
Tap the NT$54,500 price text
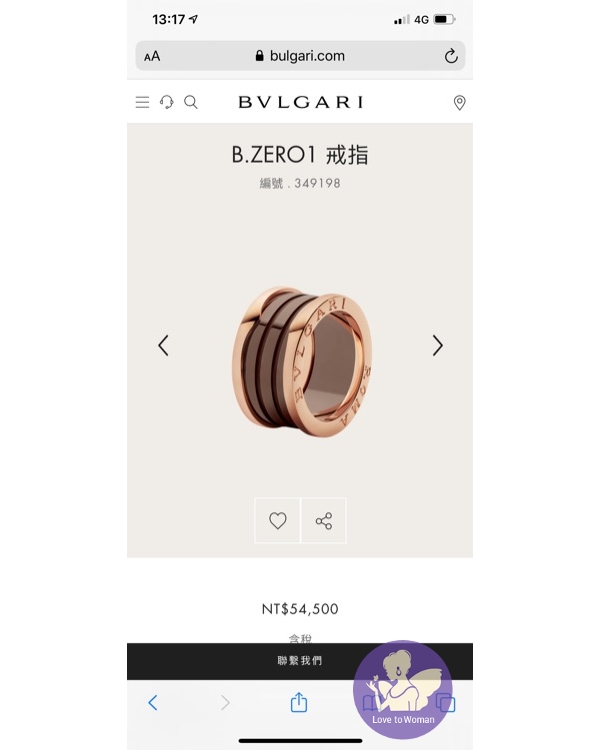[300, 609]
